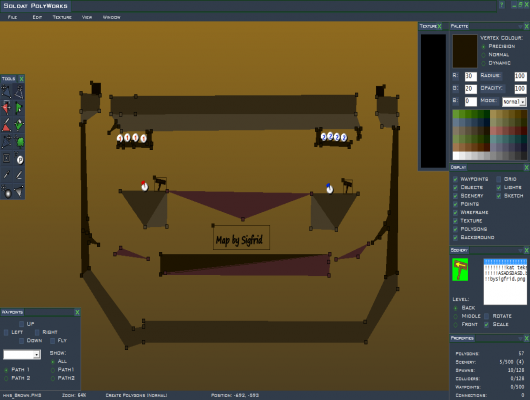Screen dimensions: 530x400
Task: Select the Texture mapping tool
Action: pos(6,142)
